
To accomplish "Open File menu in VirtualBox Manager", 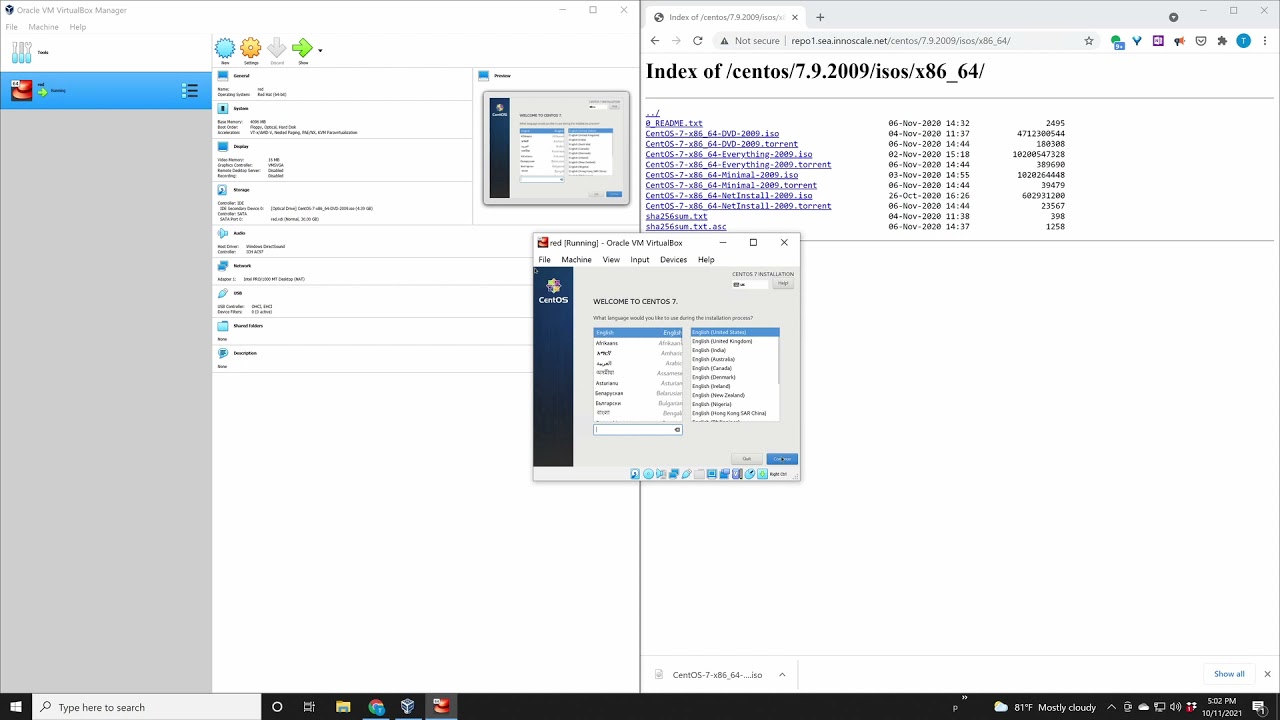I will [x=11, y=27].
